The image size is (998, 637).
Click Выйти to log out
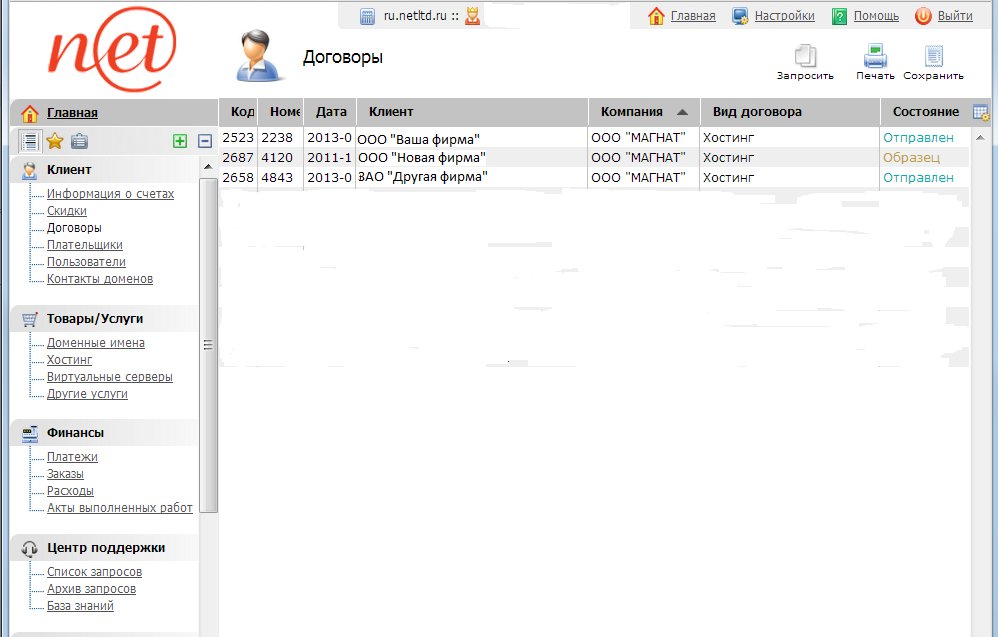coord(954,16)
